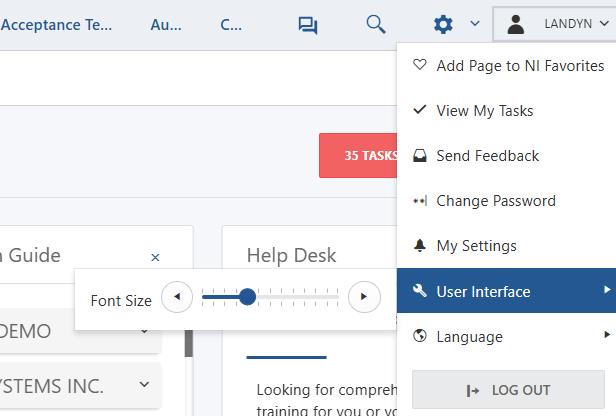
Task: Open the Acceptance Te... navigation tab
Action: click(x=56, y=25)
